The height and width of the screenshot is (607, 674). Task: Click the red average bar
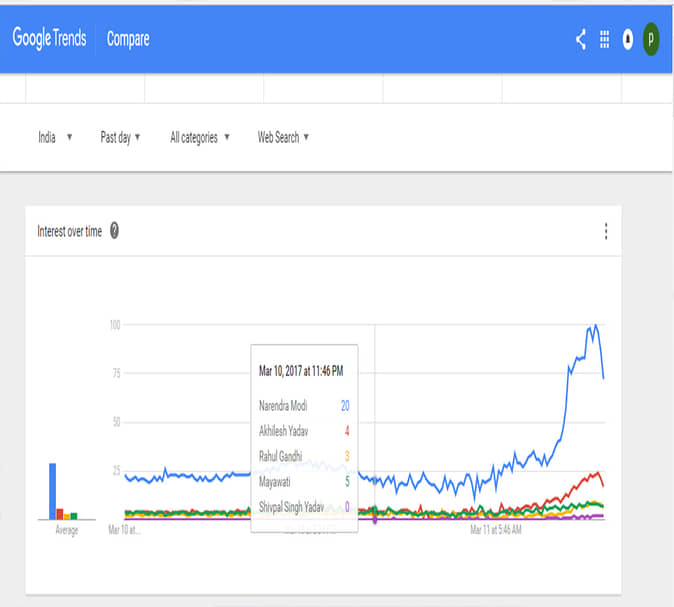[x=60, y=514]
